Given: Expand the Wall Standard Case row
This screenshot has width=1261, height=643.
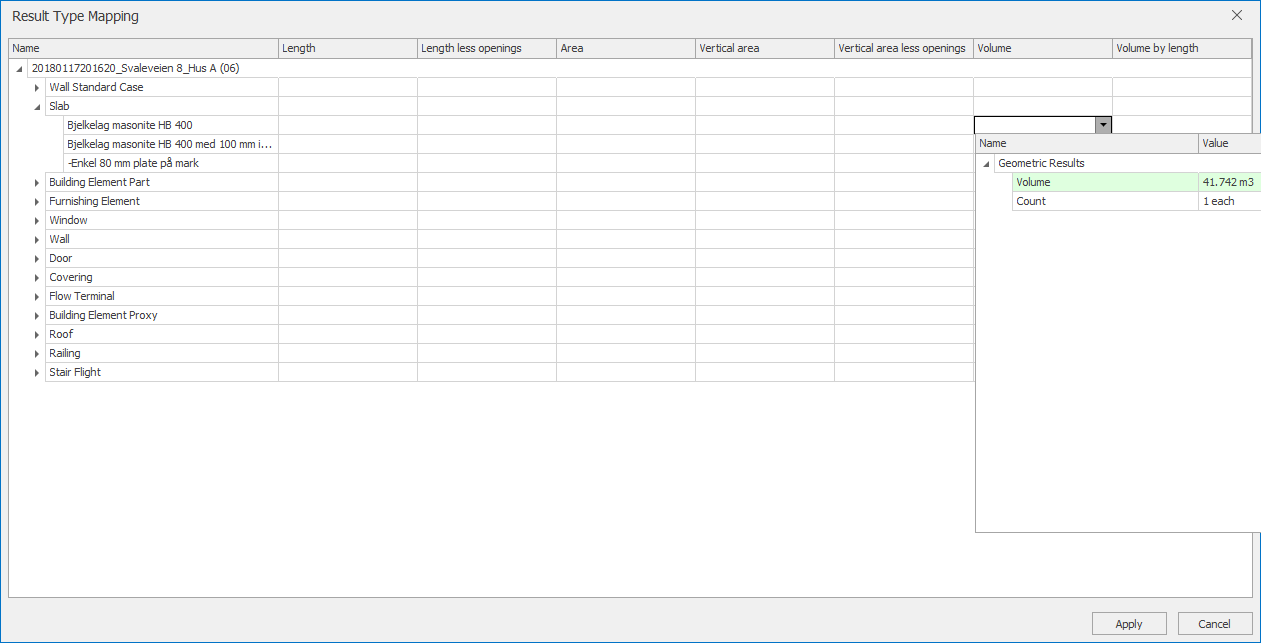Looking at the screenshot, I should (x=37, y=88).
